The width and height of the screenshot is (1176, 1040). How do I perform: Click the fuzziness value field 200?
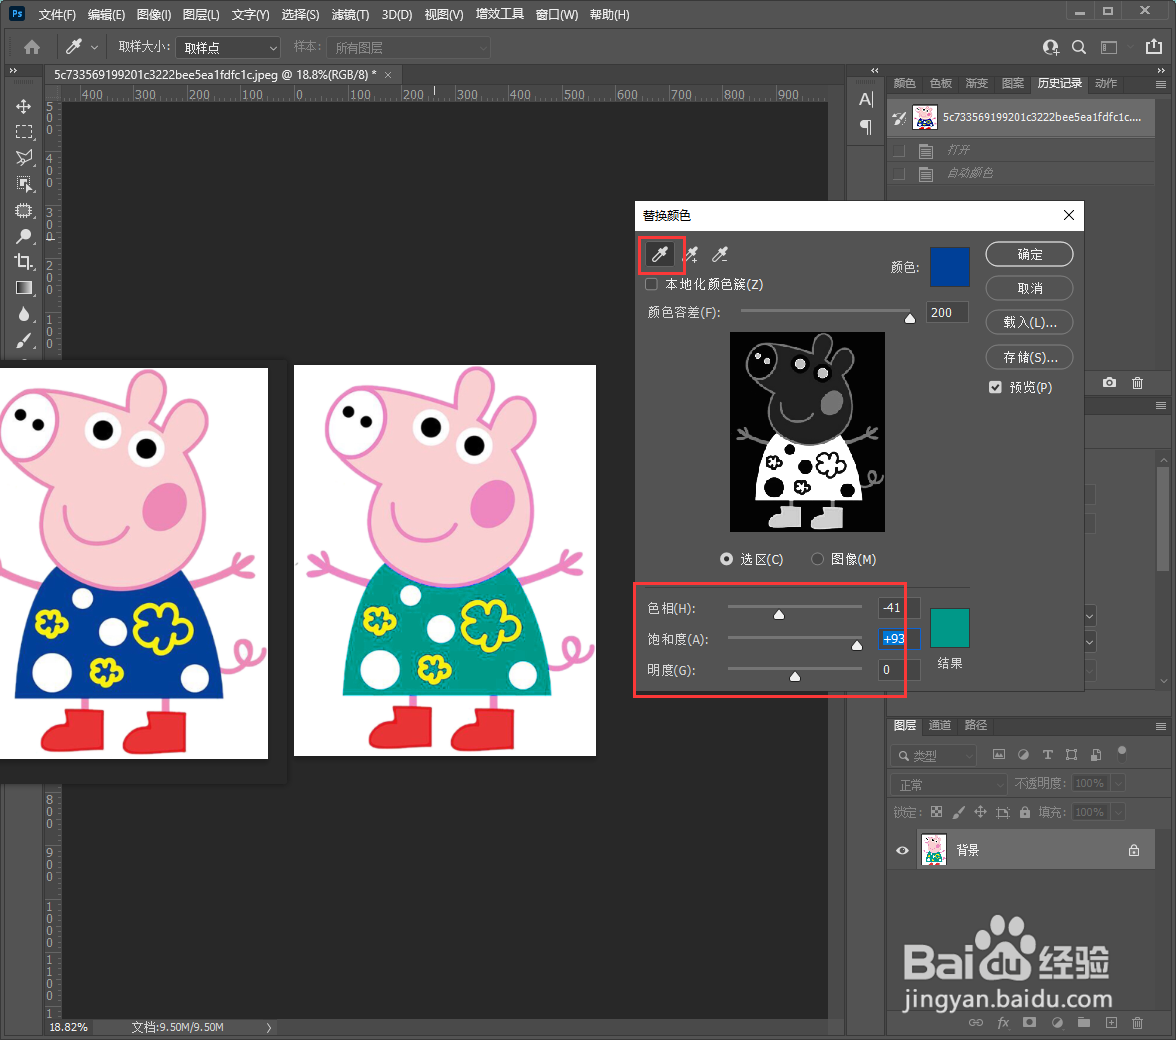tap(946, 313)
